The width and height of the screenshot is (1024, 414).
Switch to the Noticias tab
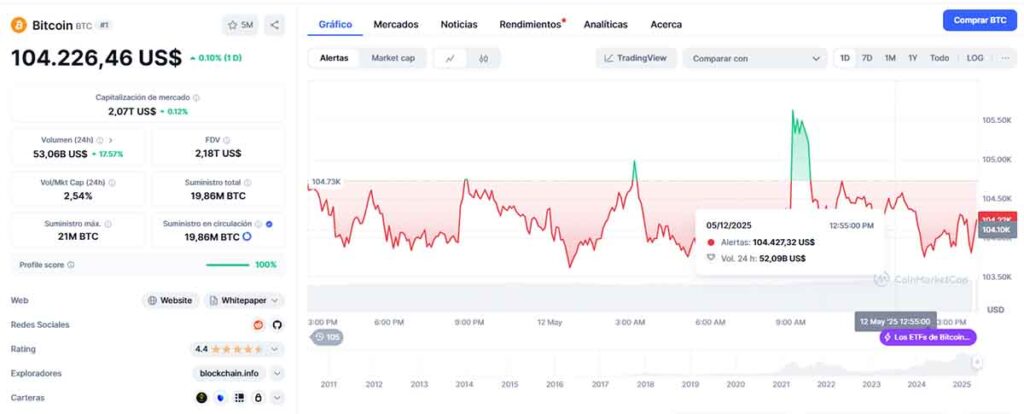tap(459, 24)
